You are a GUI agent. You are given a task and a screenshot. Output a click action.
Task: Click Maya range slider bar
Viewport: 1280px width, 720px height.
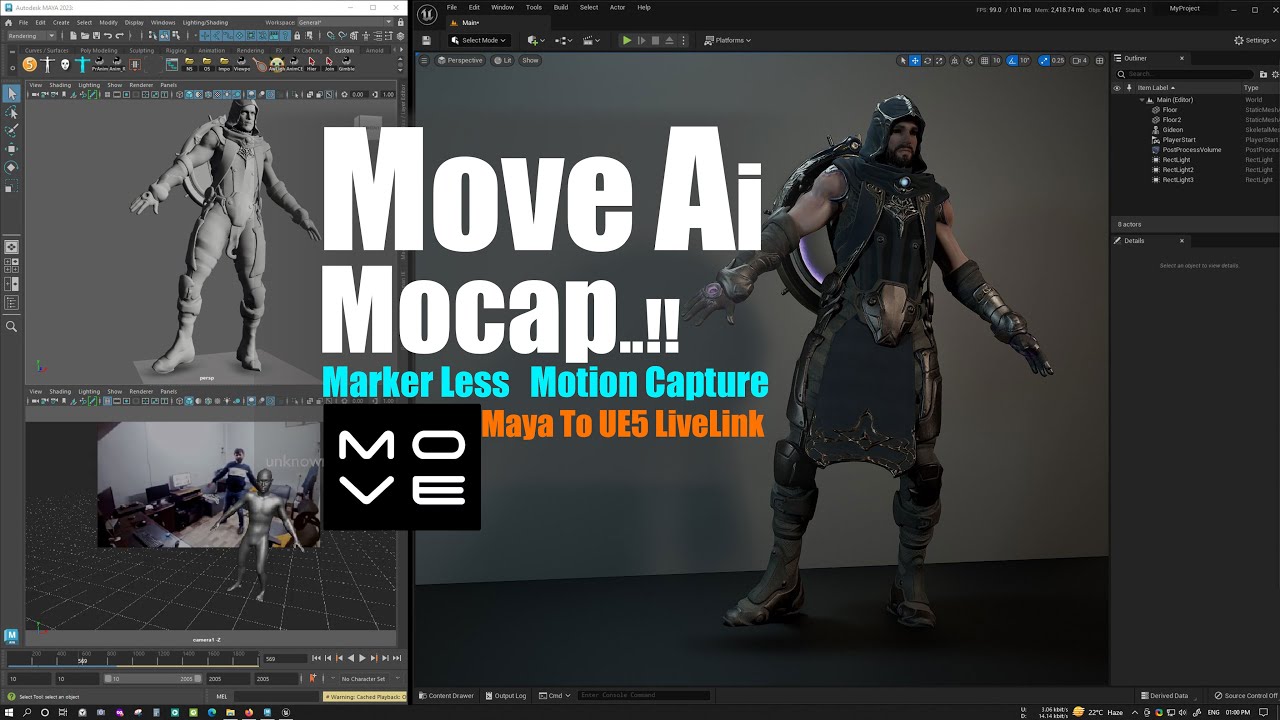tap(155, 678)
